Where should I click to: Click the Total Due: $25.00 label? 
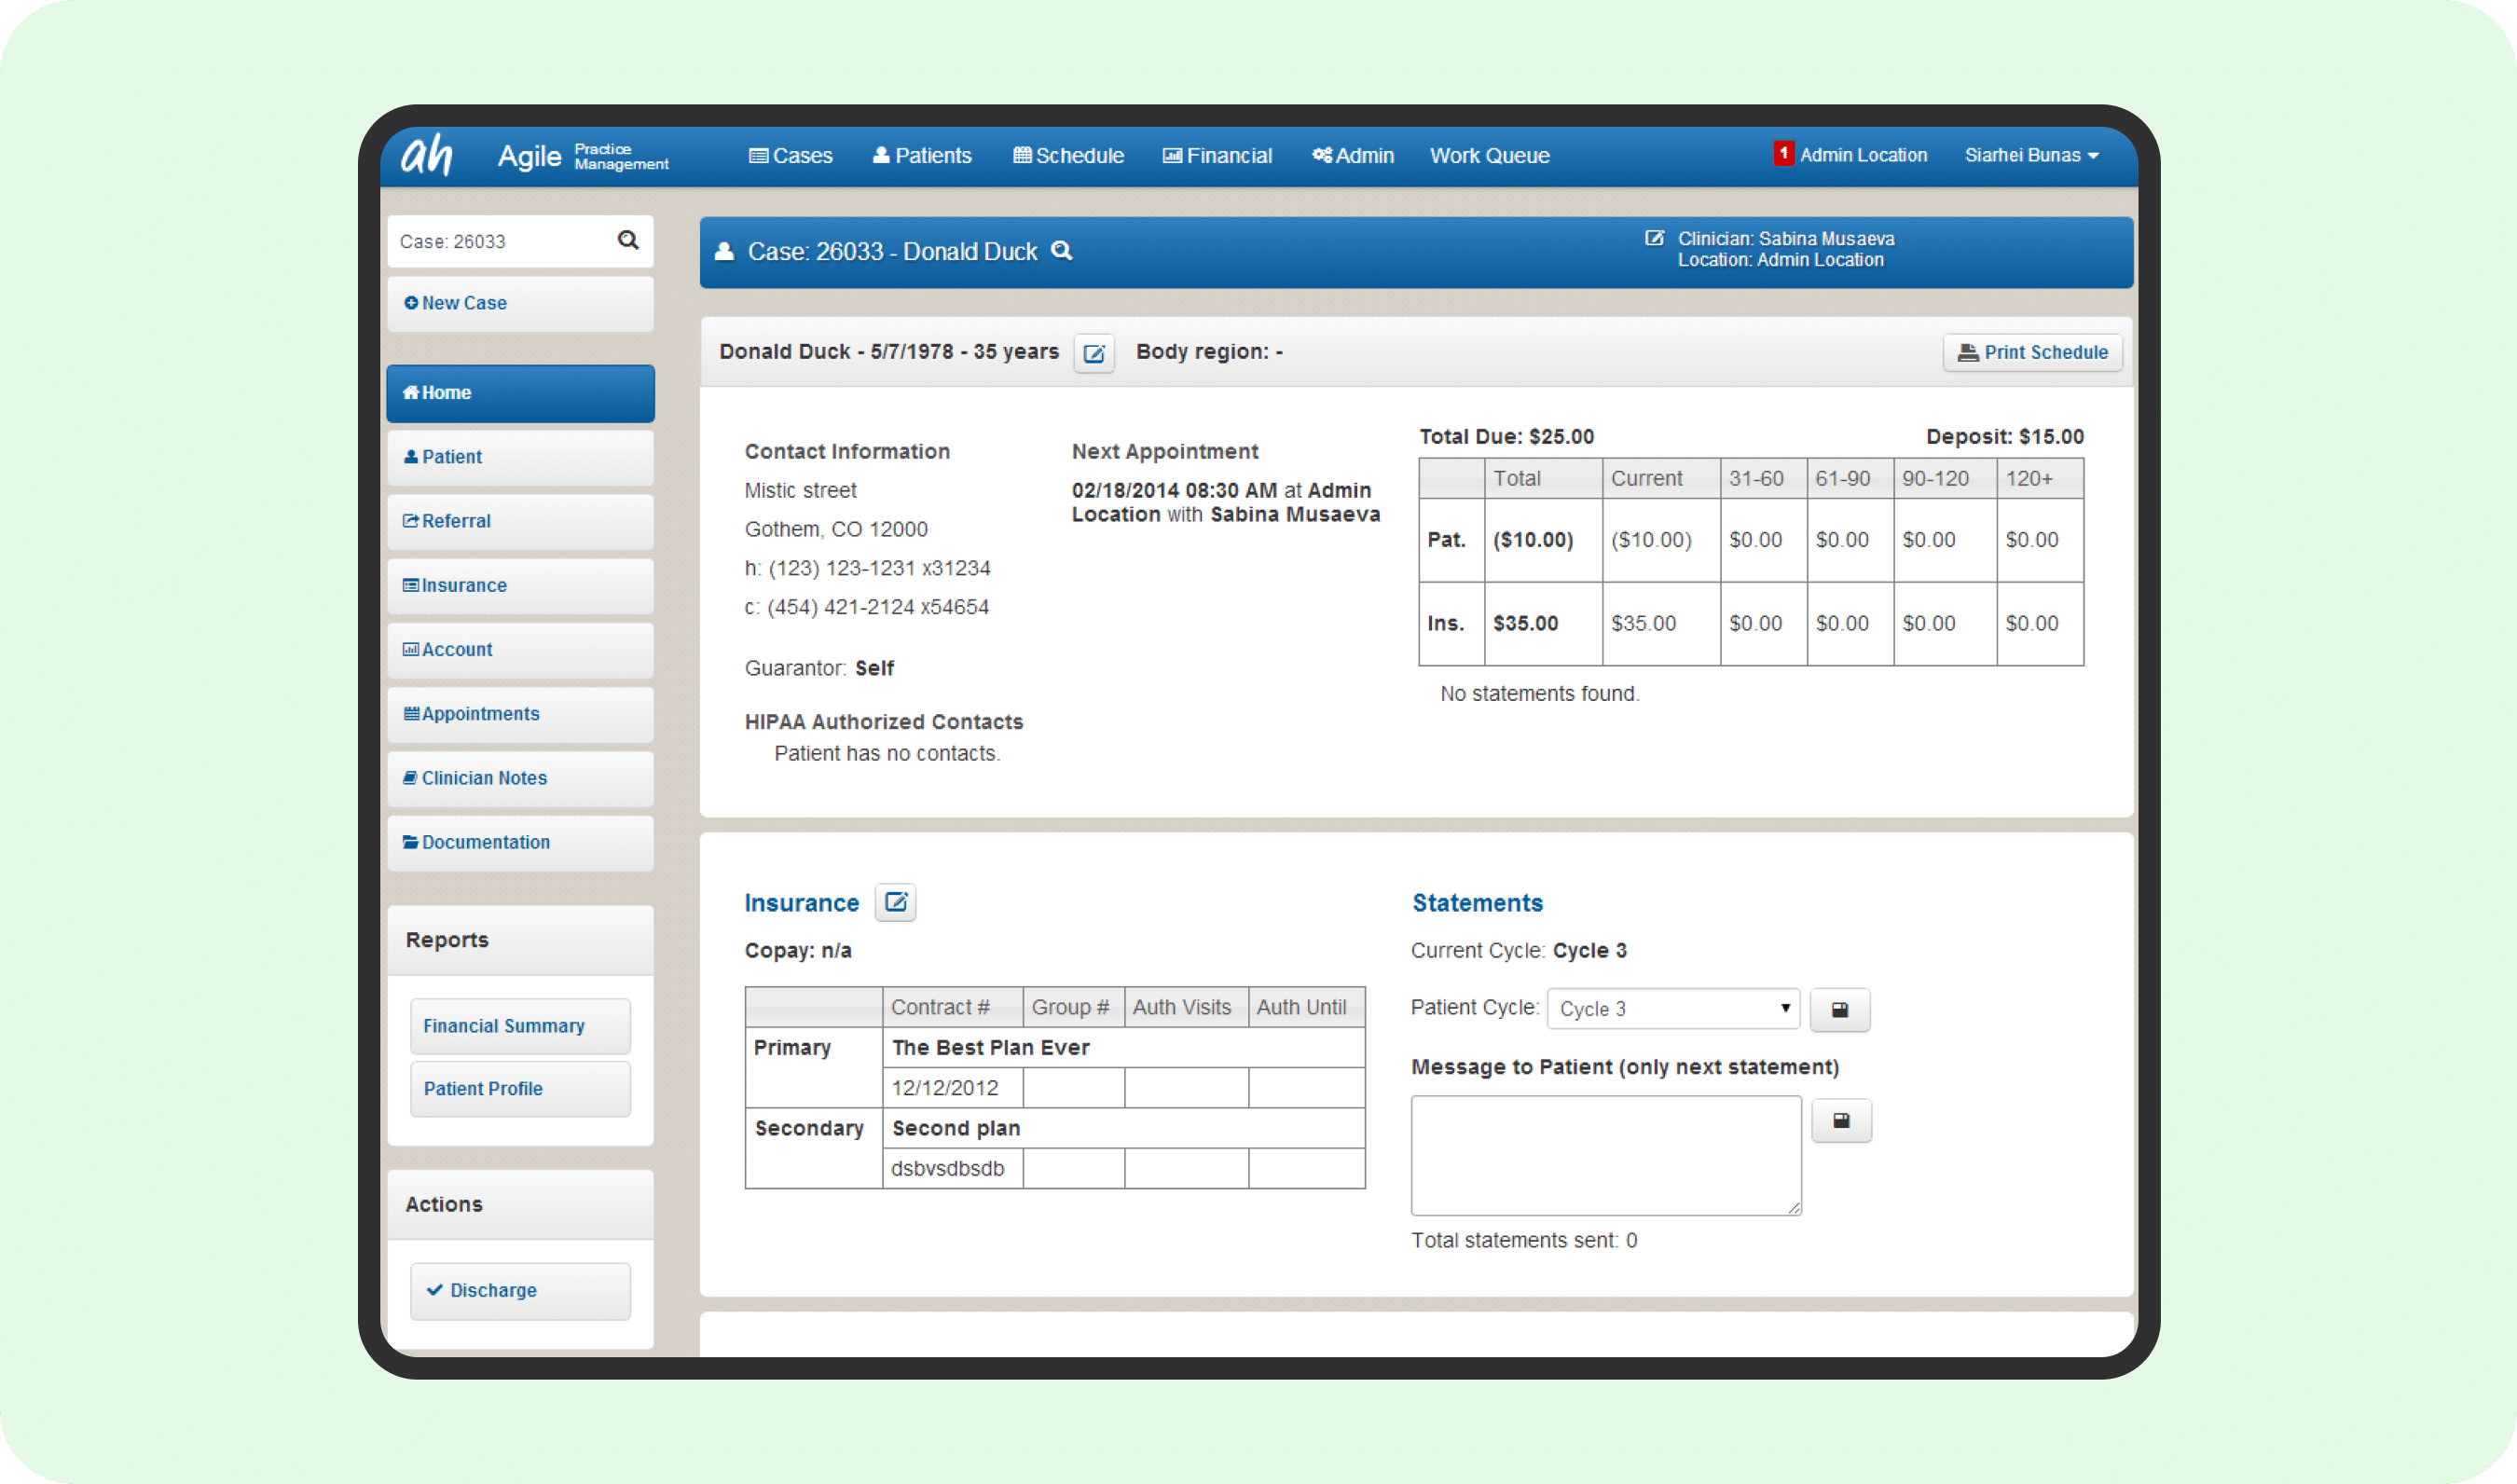1506,437
